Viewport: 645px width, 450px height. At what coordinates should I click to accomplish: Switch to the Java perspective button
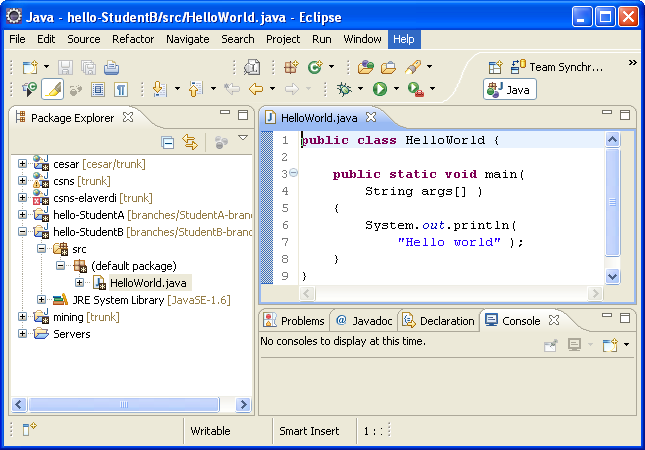pos(510,90)
